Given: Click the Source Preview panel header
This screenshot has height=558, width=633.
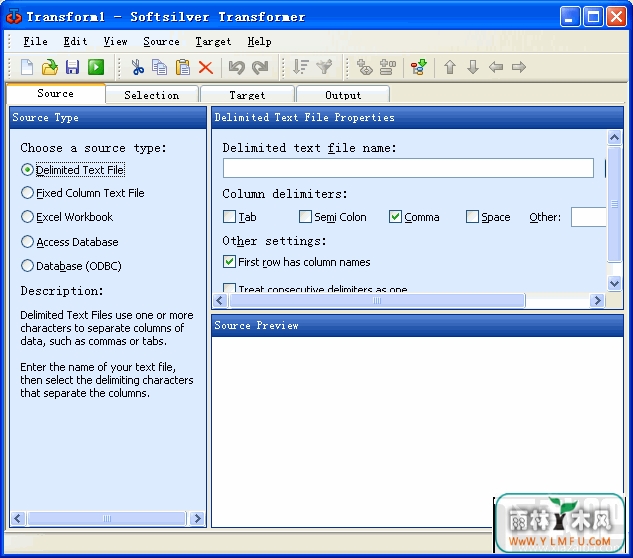Looking at the screenshot, I should tap(417, 325).
